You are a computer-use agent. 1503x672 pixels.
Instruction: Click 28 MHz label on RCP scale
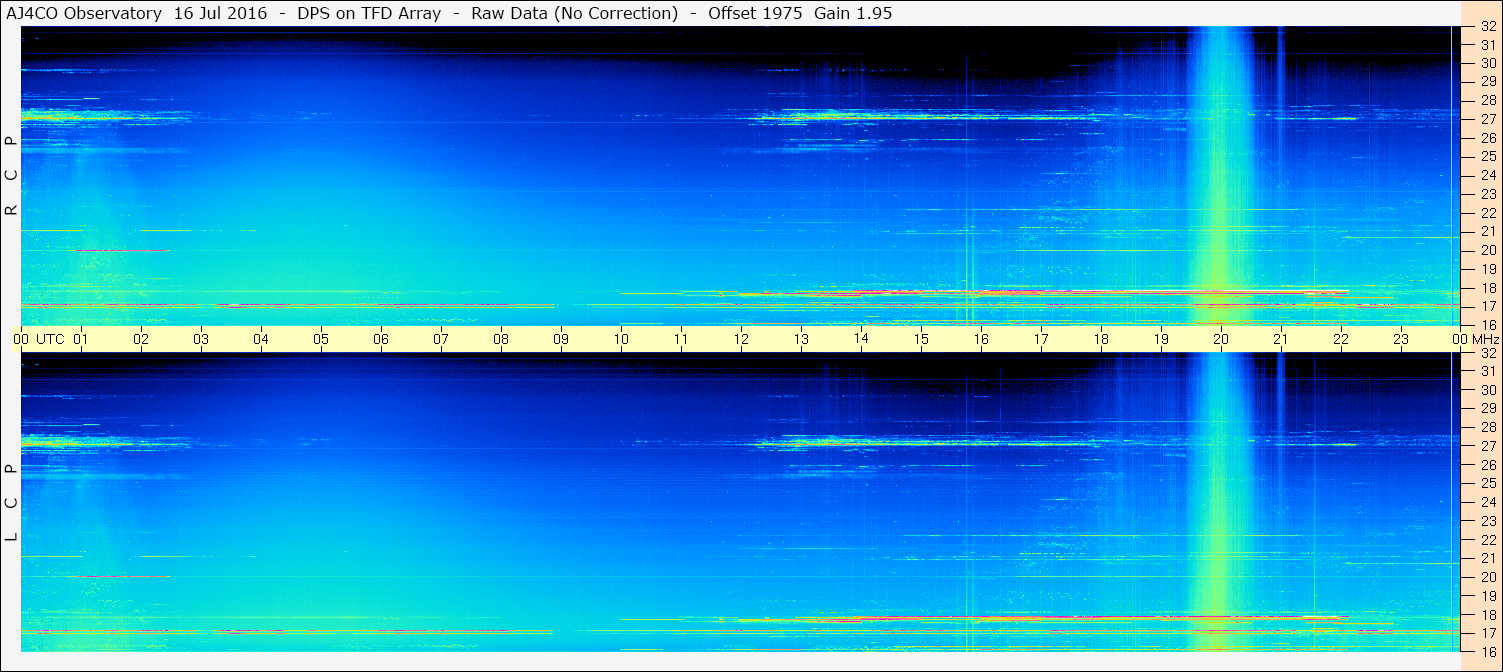pyautogui.click(x=1487, y=100)
